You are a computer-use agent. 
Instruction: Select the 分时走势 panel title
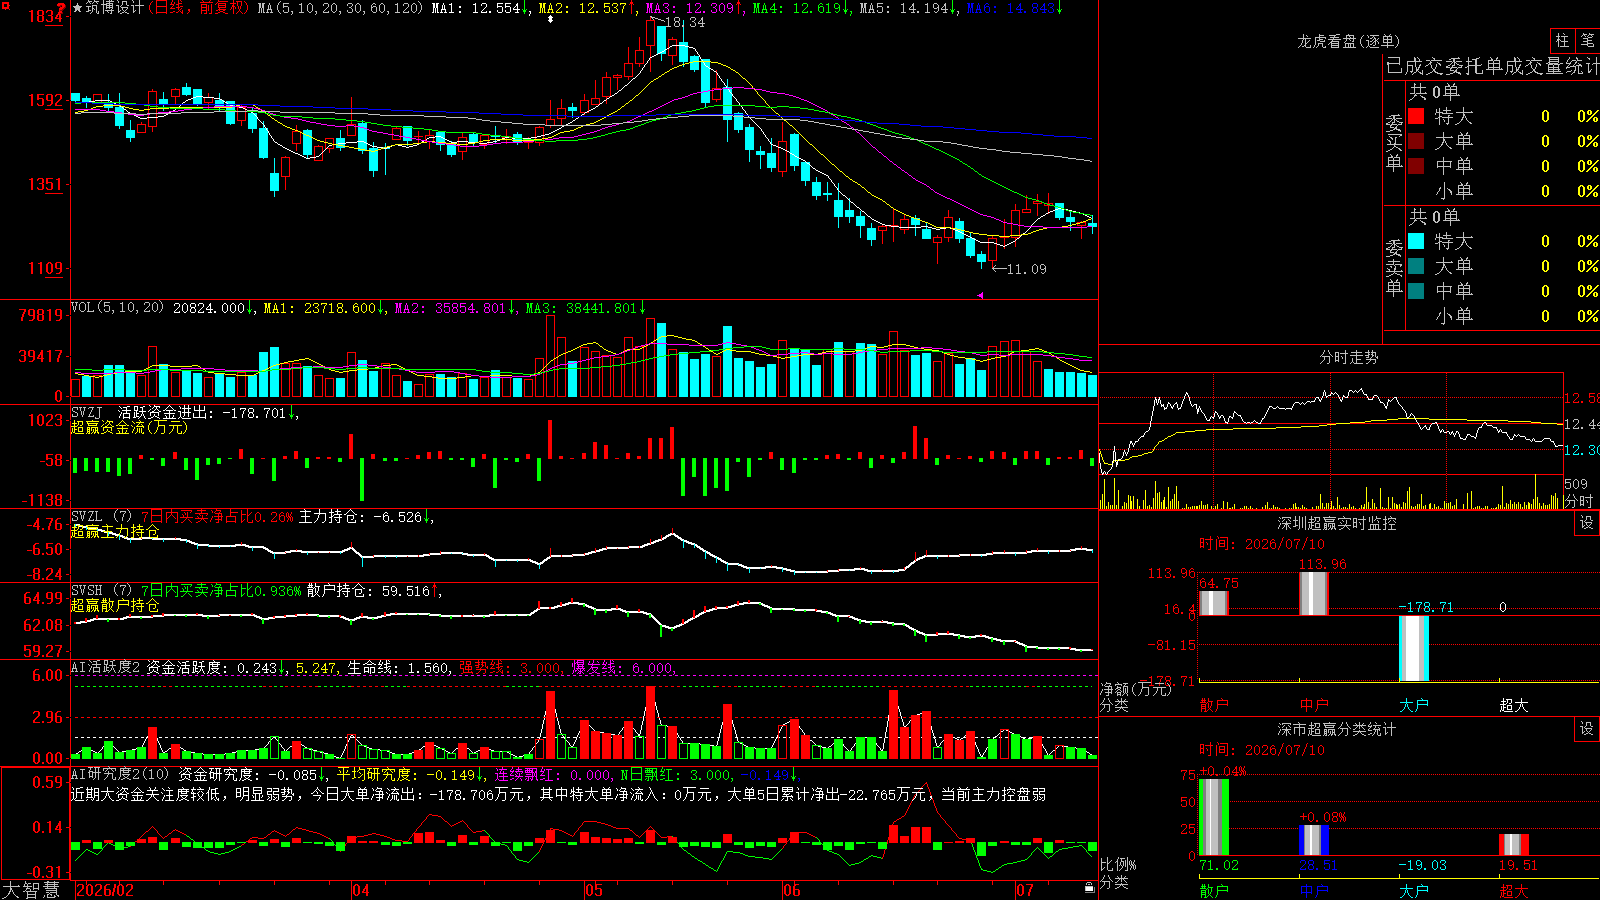click(1348, 357)
